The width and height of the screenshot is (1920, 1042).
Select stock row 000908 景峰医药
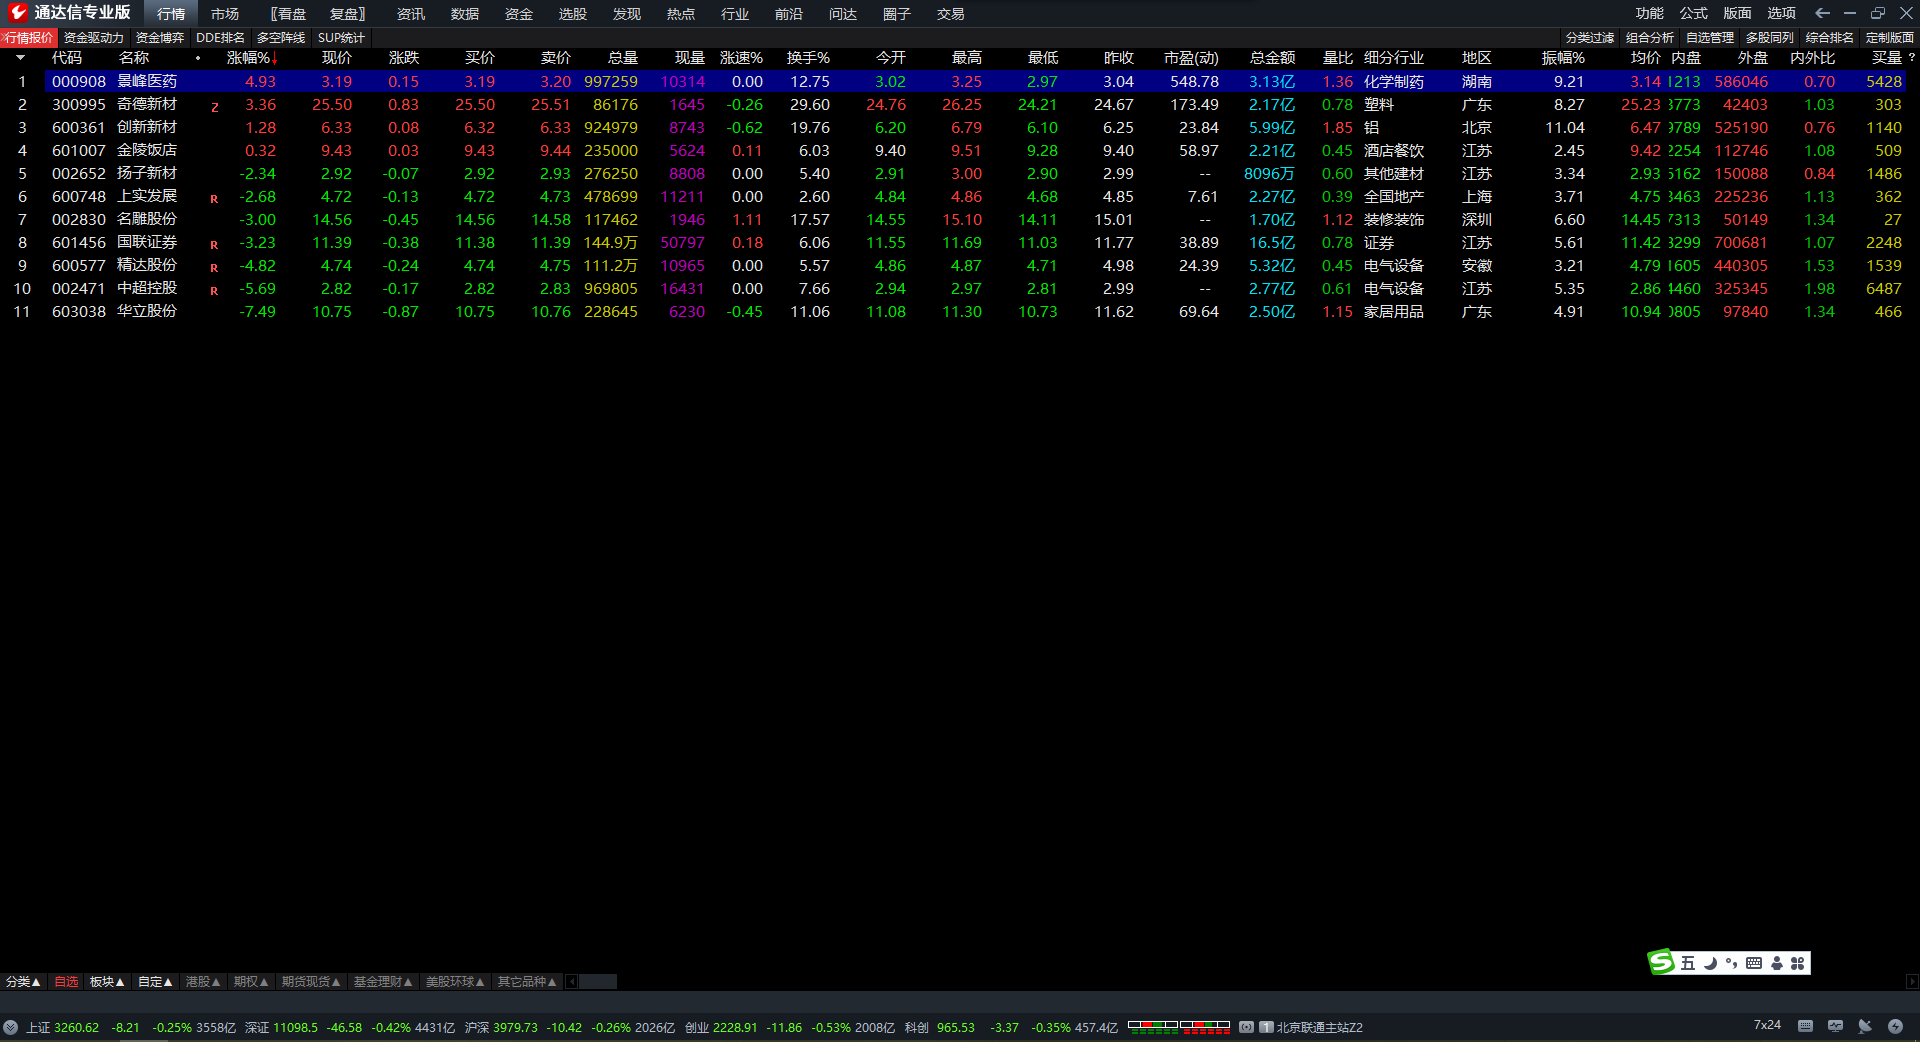pyautogui.click(x=955, y=82)
